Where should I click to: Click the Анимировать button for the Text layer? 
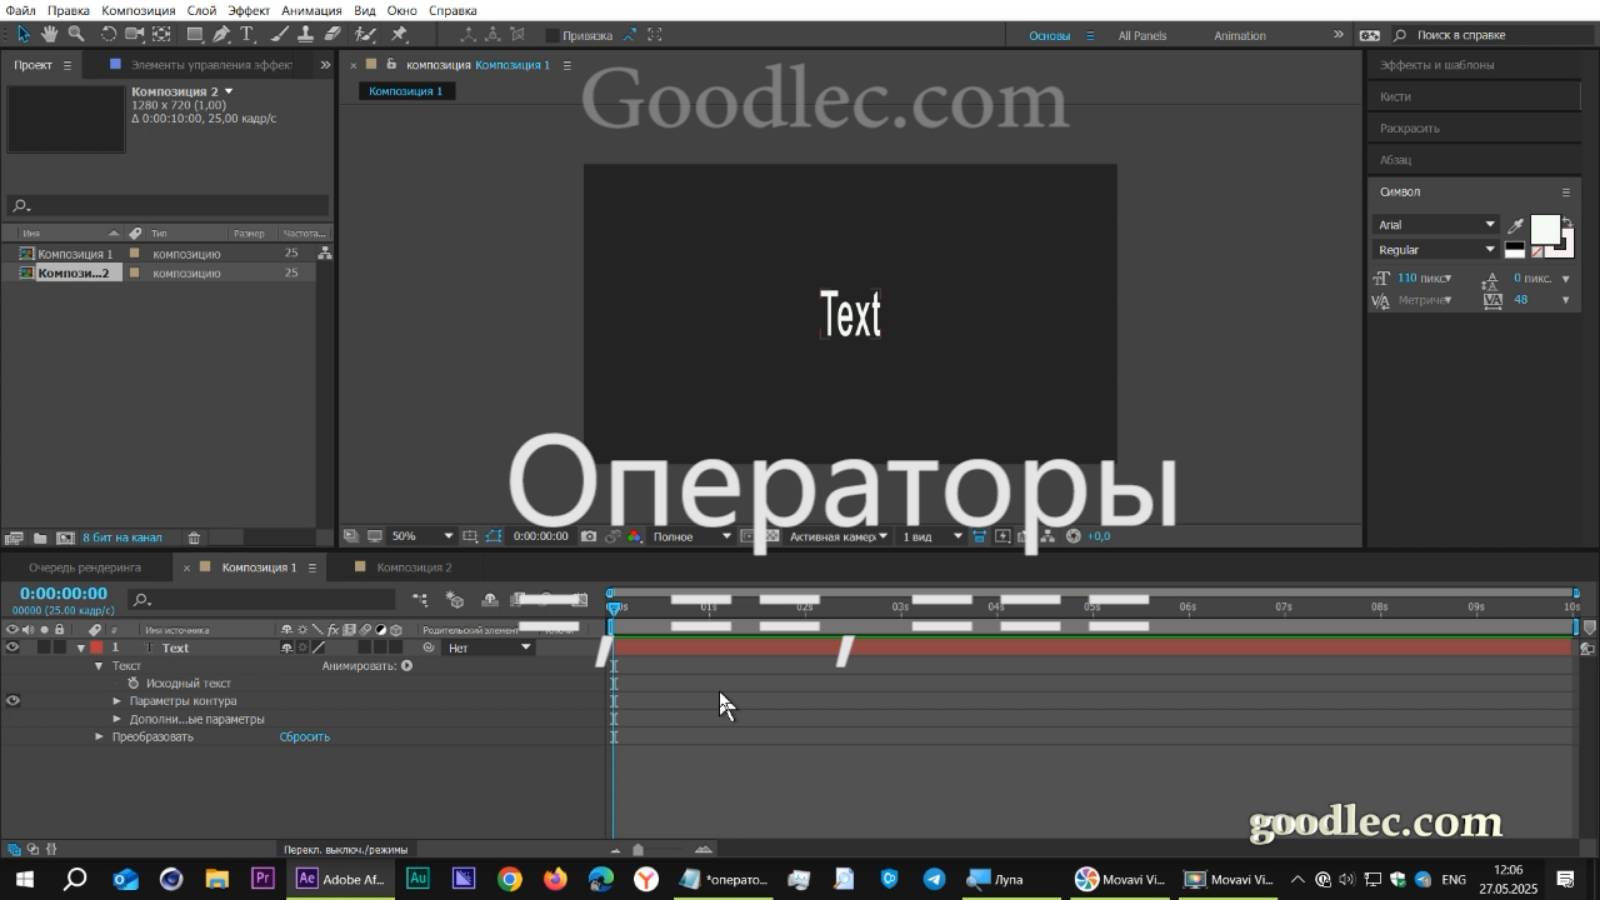click(x=404, y=665)
